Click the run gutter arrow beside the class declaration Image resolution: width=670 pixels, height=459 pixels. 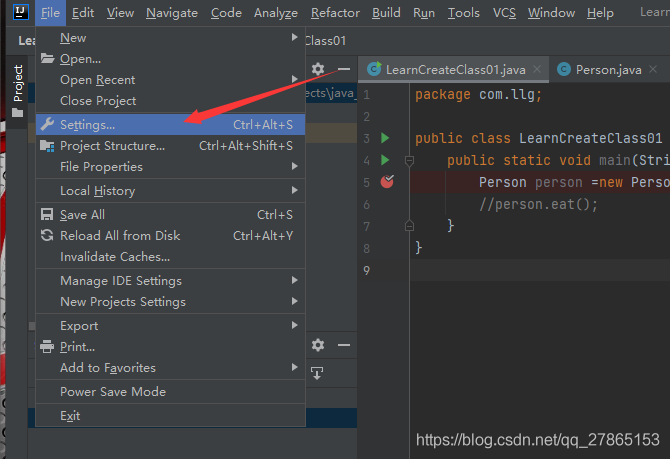(385, 138)
